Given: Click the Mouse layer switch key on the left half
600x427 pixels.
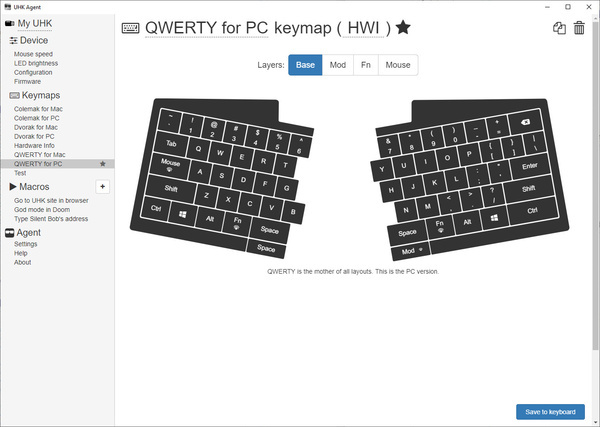Looking at the screenshot, I should tap(170, 164).
